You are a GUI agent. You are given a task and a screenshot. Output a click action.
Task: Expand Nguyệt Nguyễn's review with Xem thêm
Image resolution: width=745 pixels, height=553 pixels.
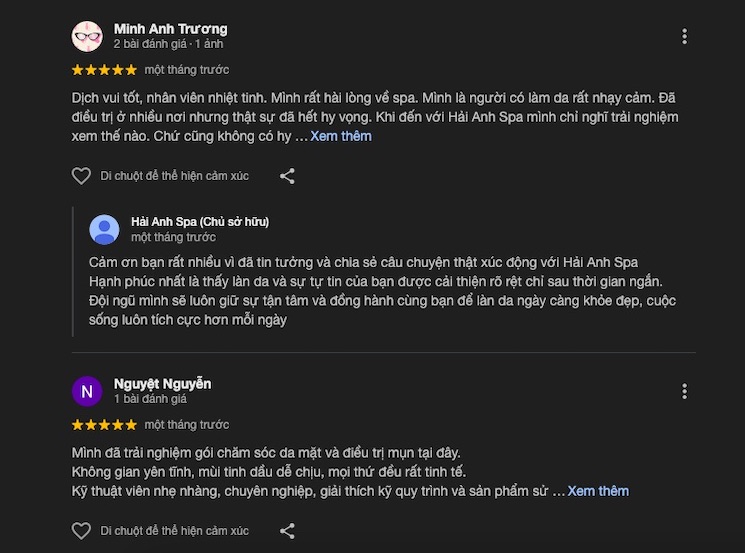click(598, 491)
